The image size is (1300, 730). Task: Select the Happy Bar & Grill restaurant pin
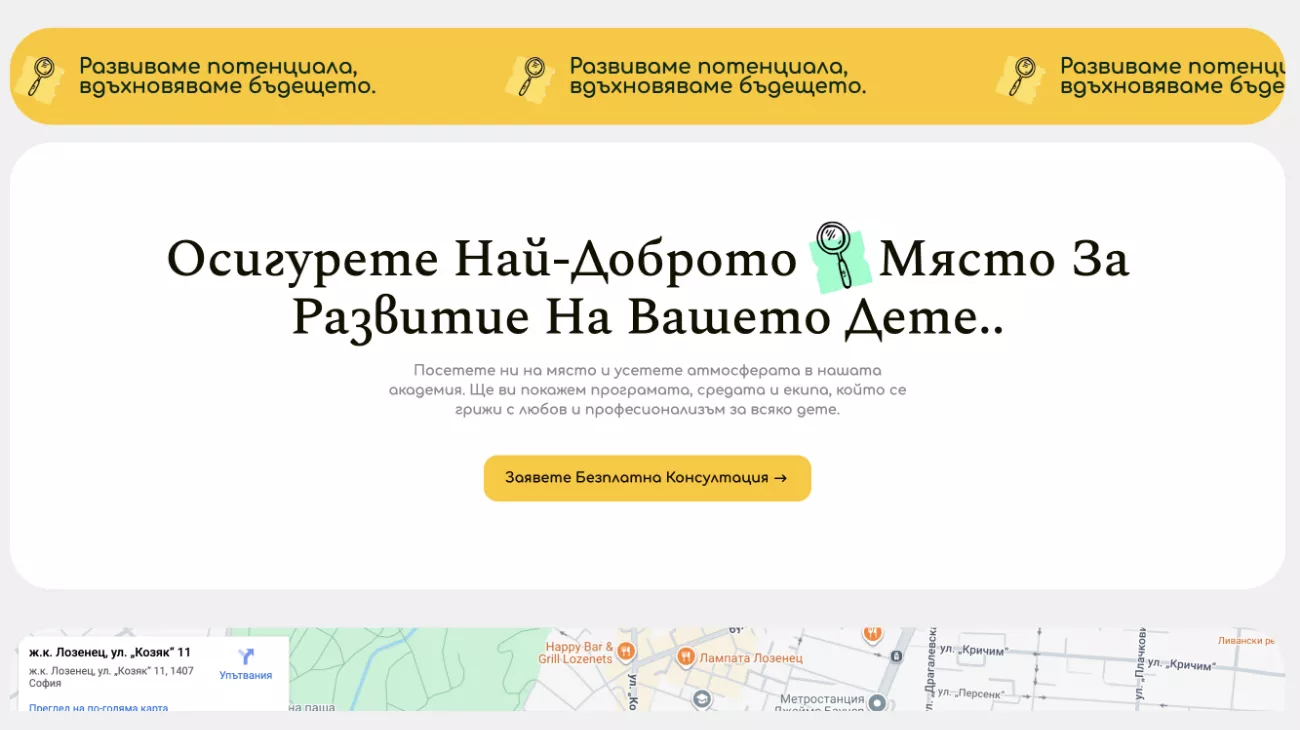(x=626, y=652)
